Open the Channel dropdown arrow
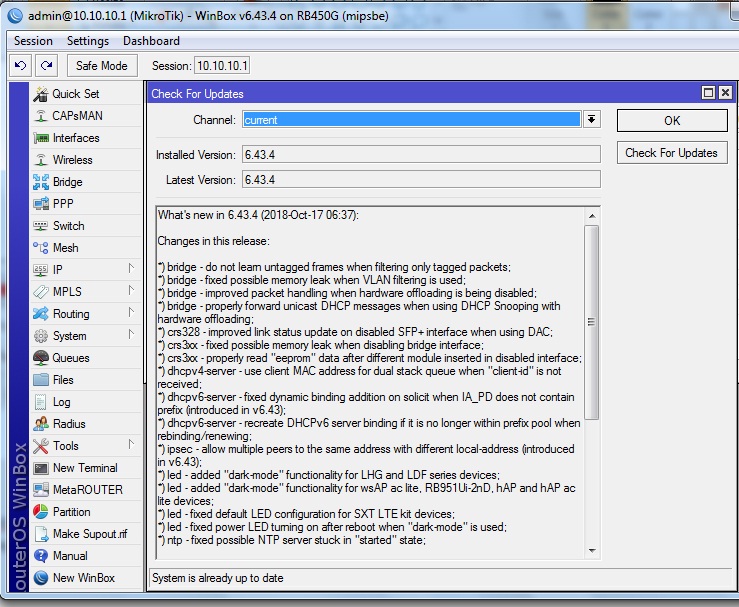The width and height of the screenshot is (739, 607). click(591, 119)
